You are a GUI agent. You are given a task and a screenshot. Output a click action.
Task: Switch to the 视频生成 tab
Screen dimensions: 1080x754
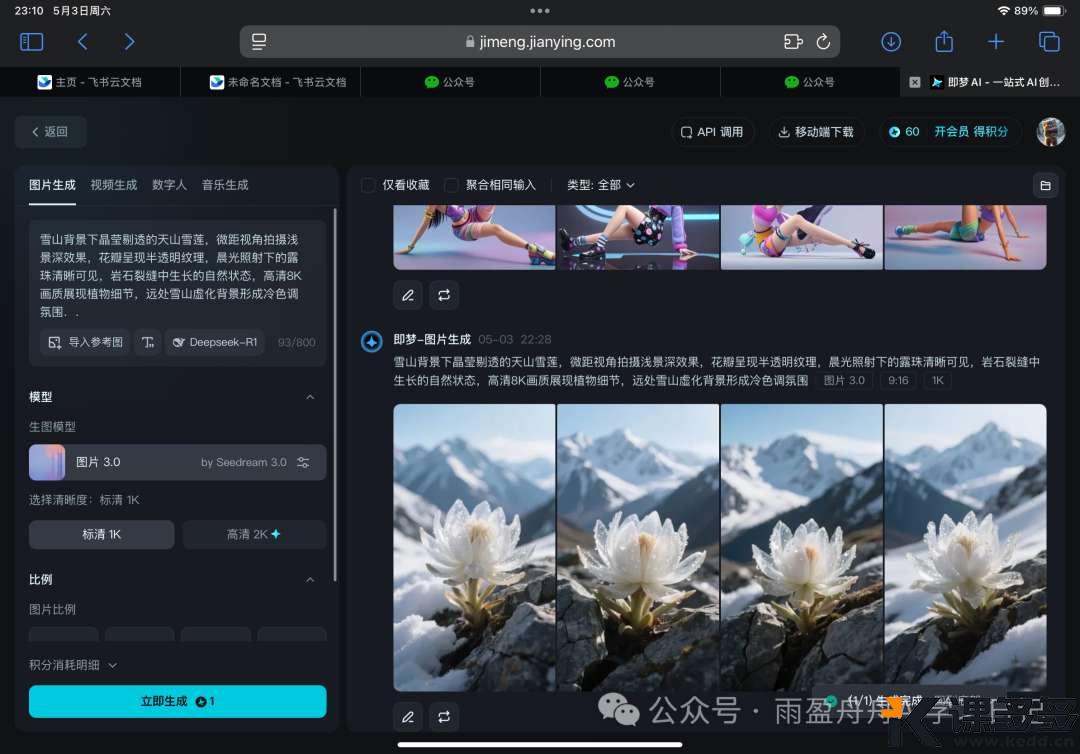113,185
